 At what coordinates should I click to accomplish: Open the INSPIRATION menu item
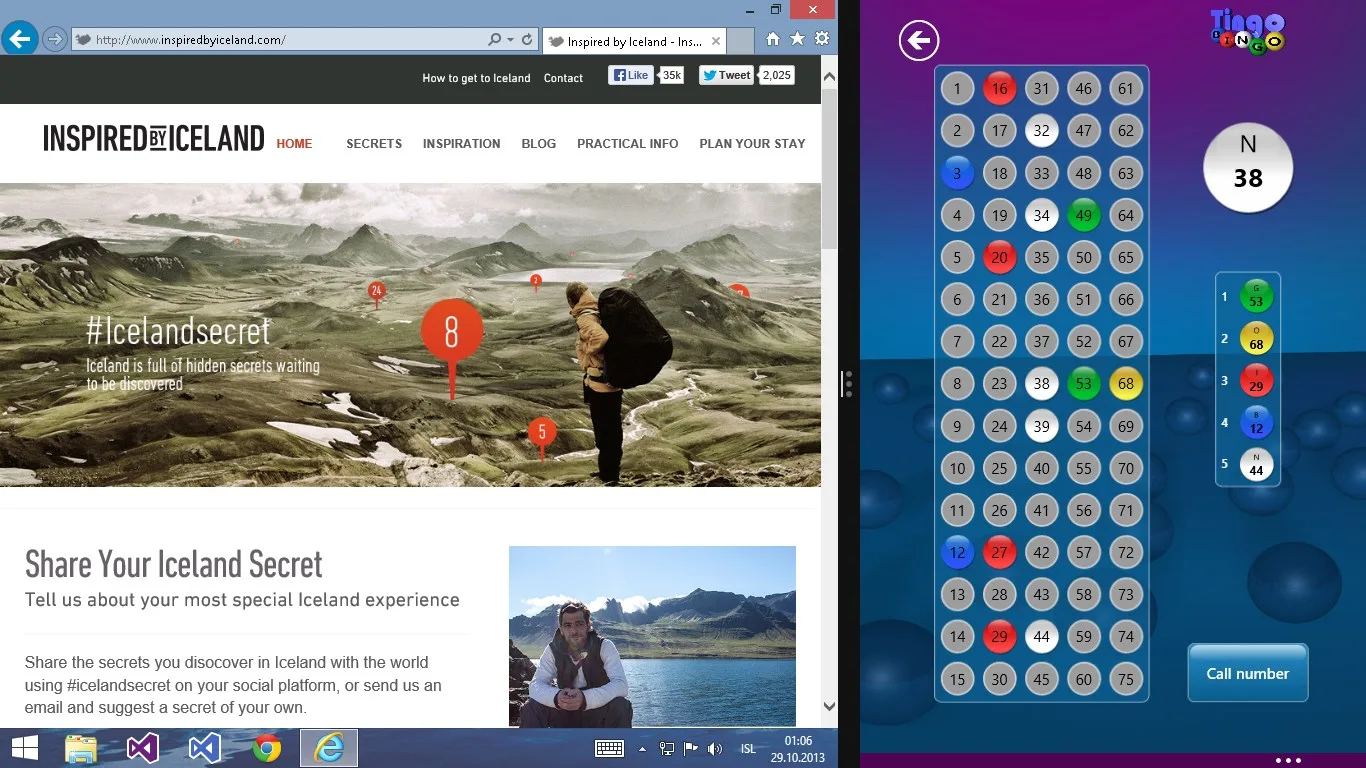461,144
